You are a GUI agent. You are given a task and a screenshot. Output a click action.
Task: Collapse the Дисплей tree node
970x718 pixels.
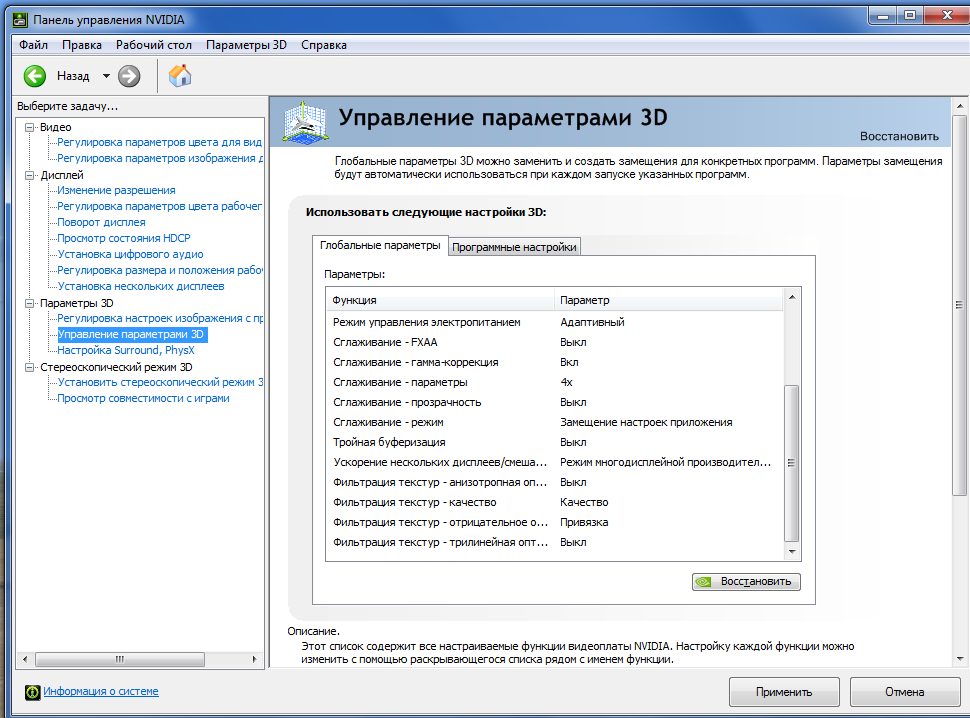click(x=29, y=175)
